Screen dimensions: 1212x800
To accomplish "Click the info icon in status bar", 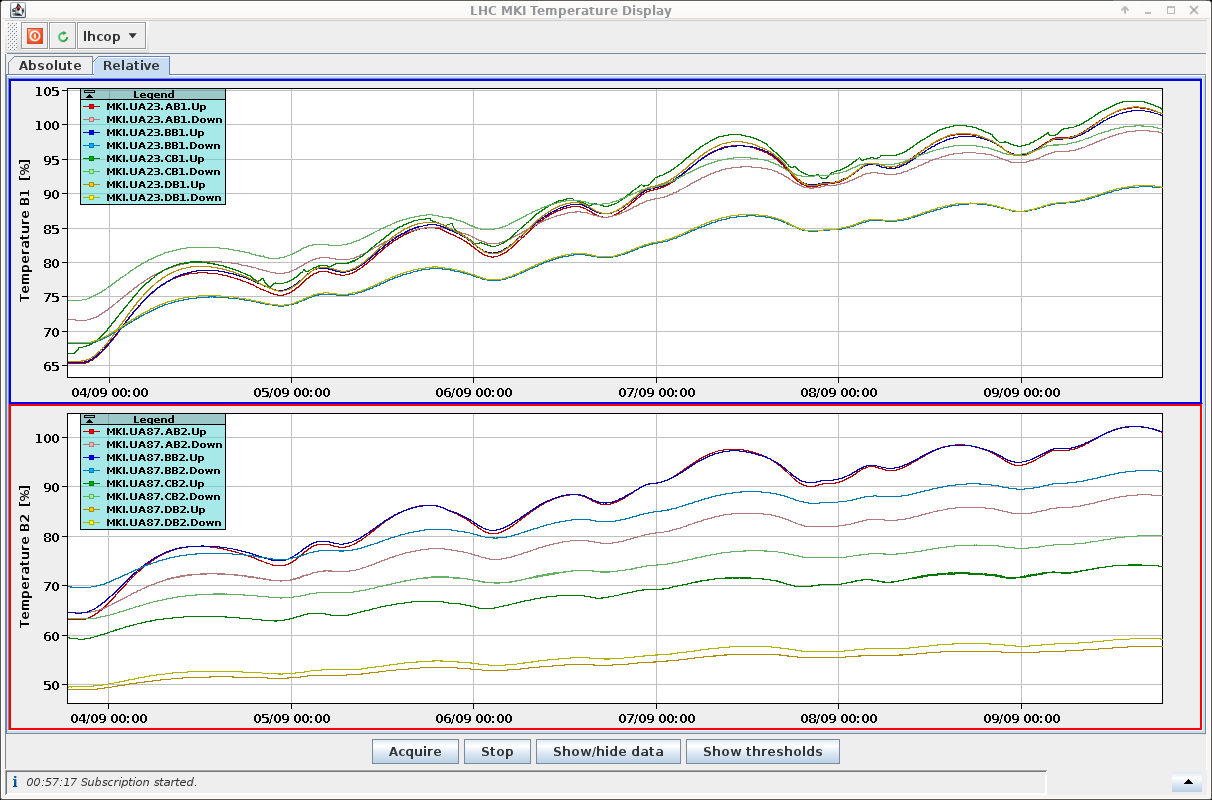I will coord(15,782).
